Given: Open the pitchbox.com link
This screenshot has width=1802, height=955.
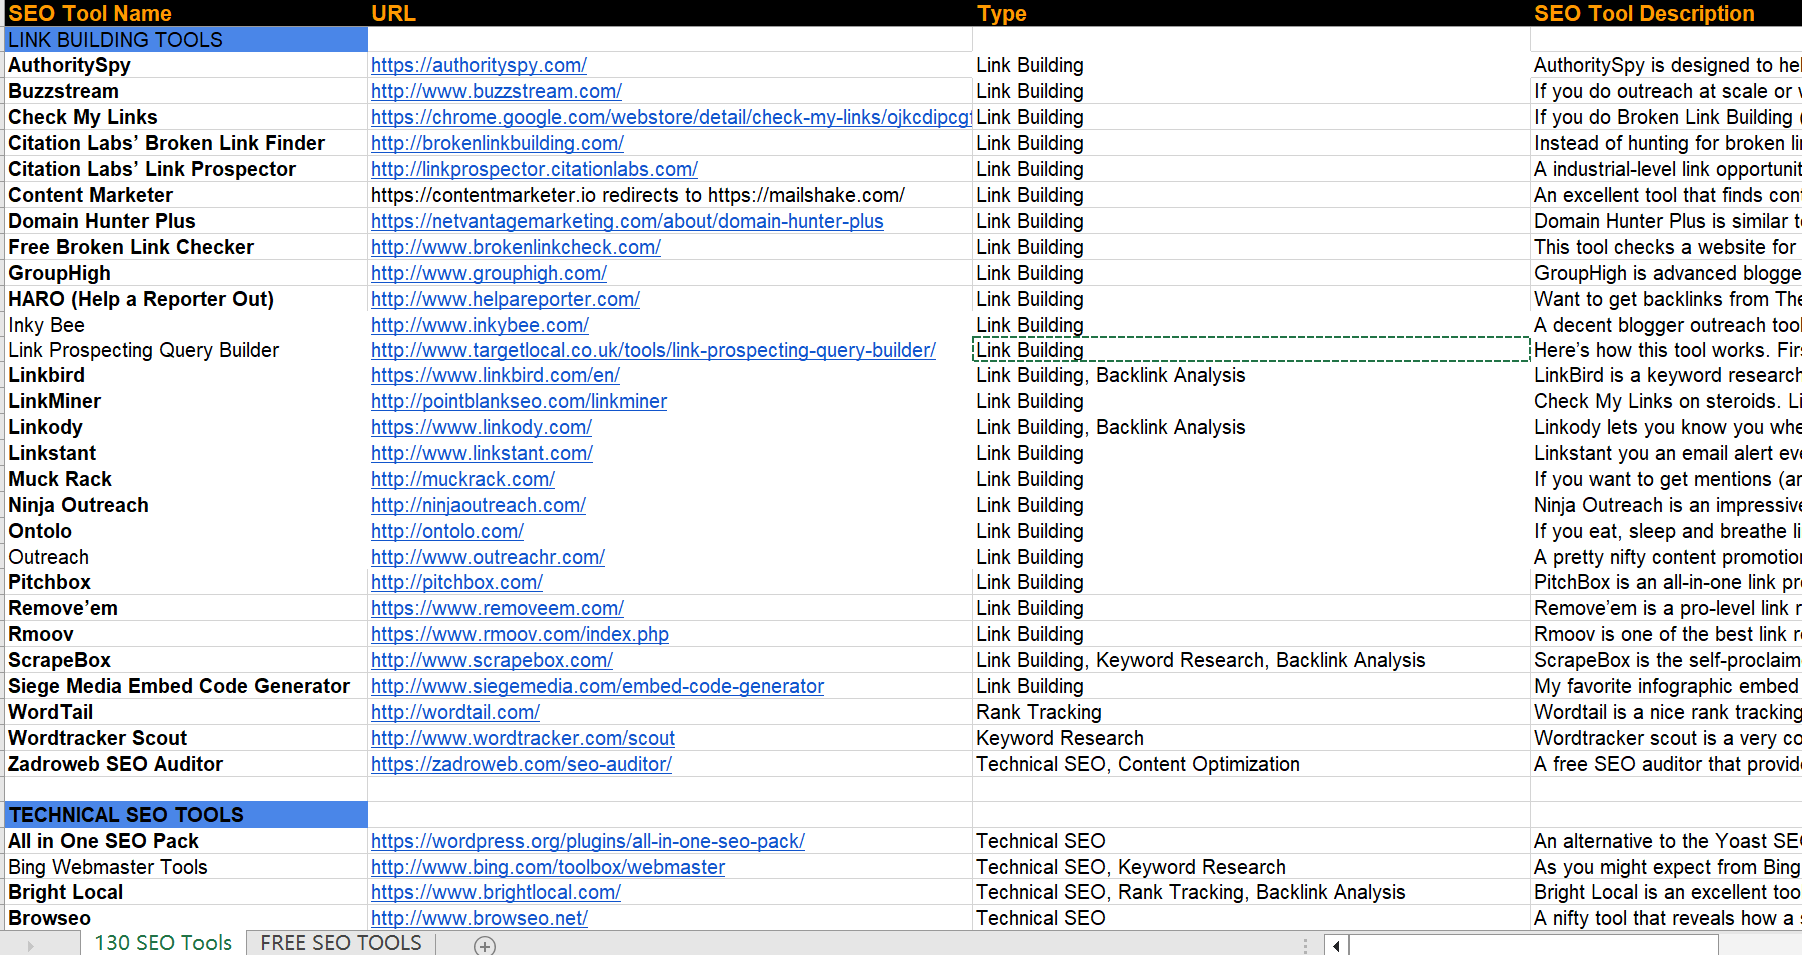Looking at the screenshot, I should tap(457, 582).
